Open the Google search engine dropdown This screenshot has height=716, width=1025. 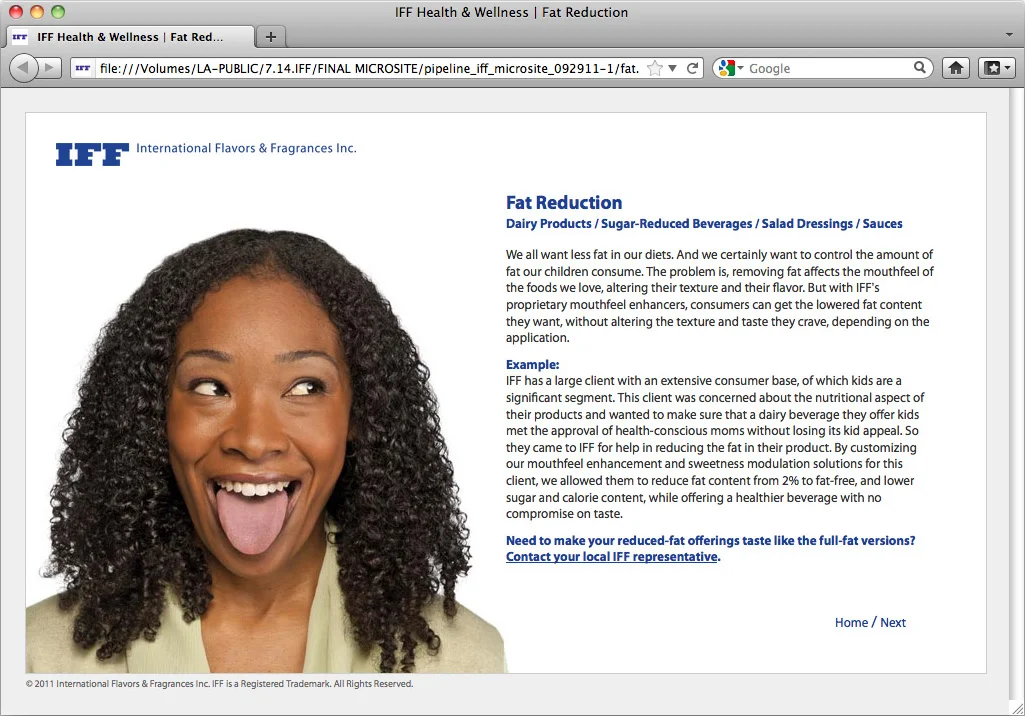coord(731,68)
